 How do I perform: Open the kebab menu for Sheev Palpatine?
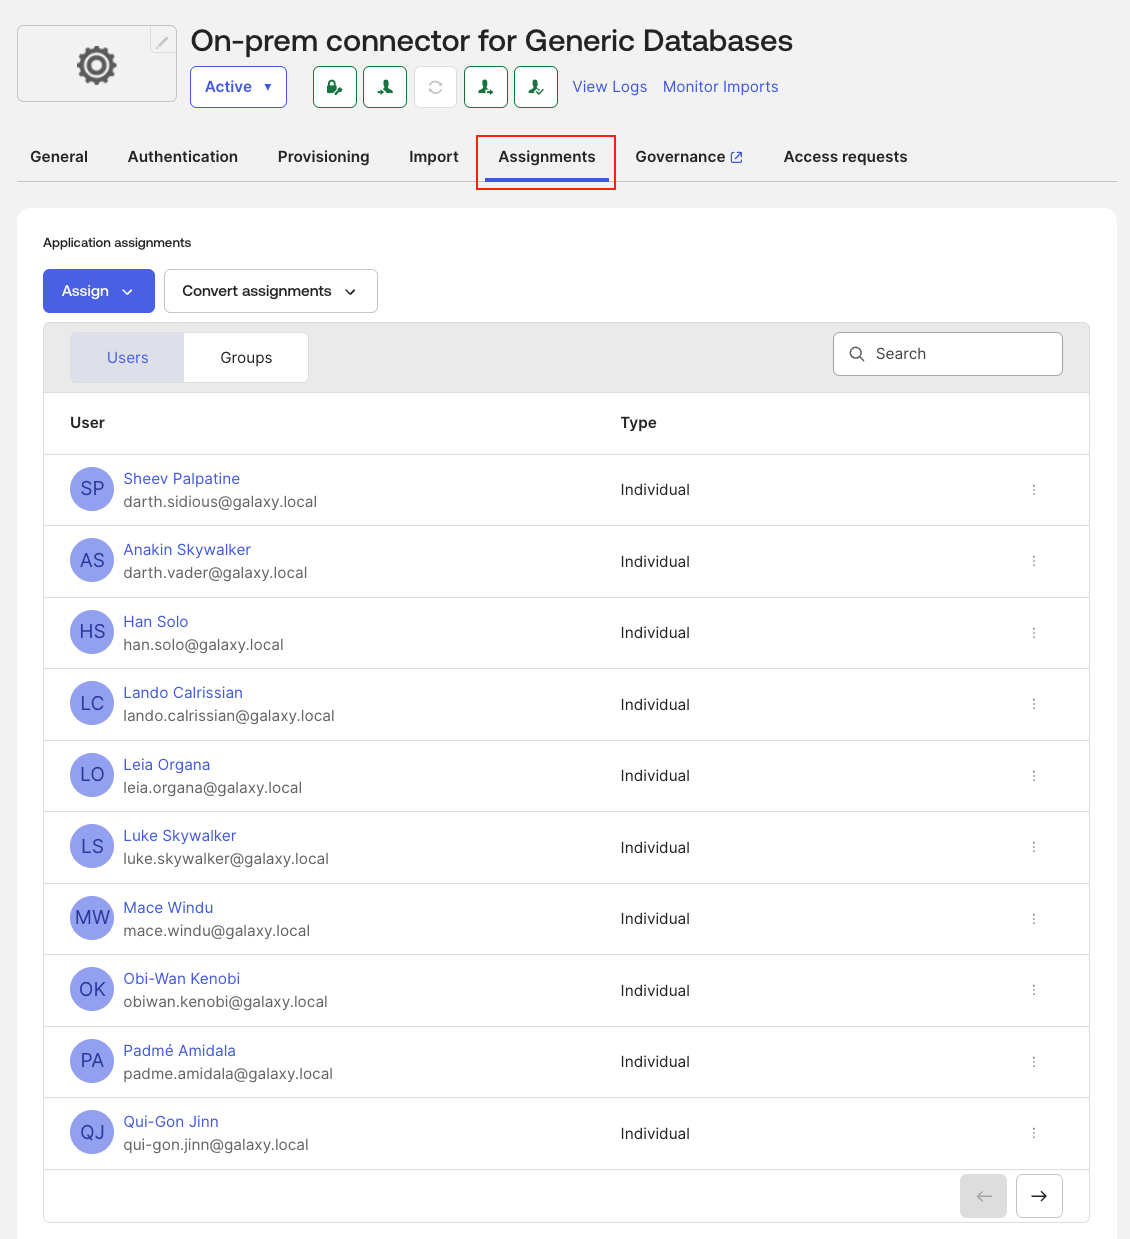tap(1034, 489)
